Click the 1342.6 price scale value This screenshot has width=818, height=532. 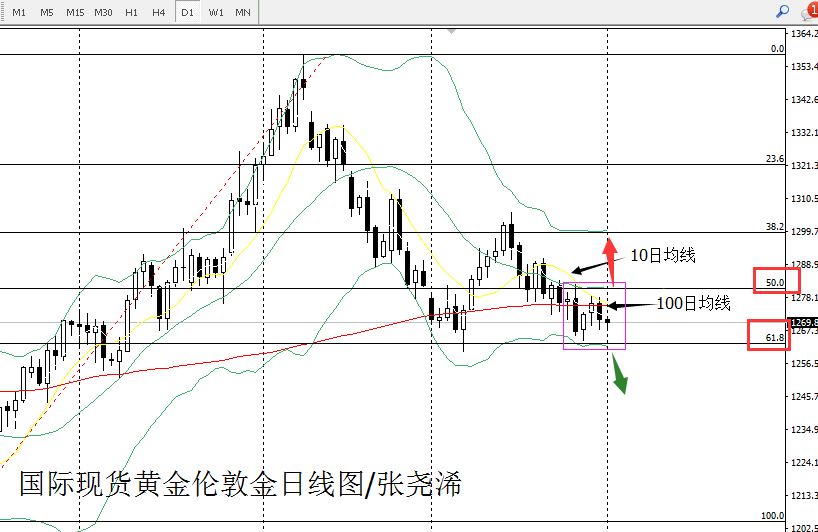coord(804,99)
